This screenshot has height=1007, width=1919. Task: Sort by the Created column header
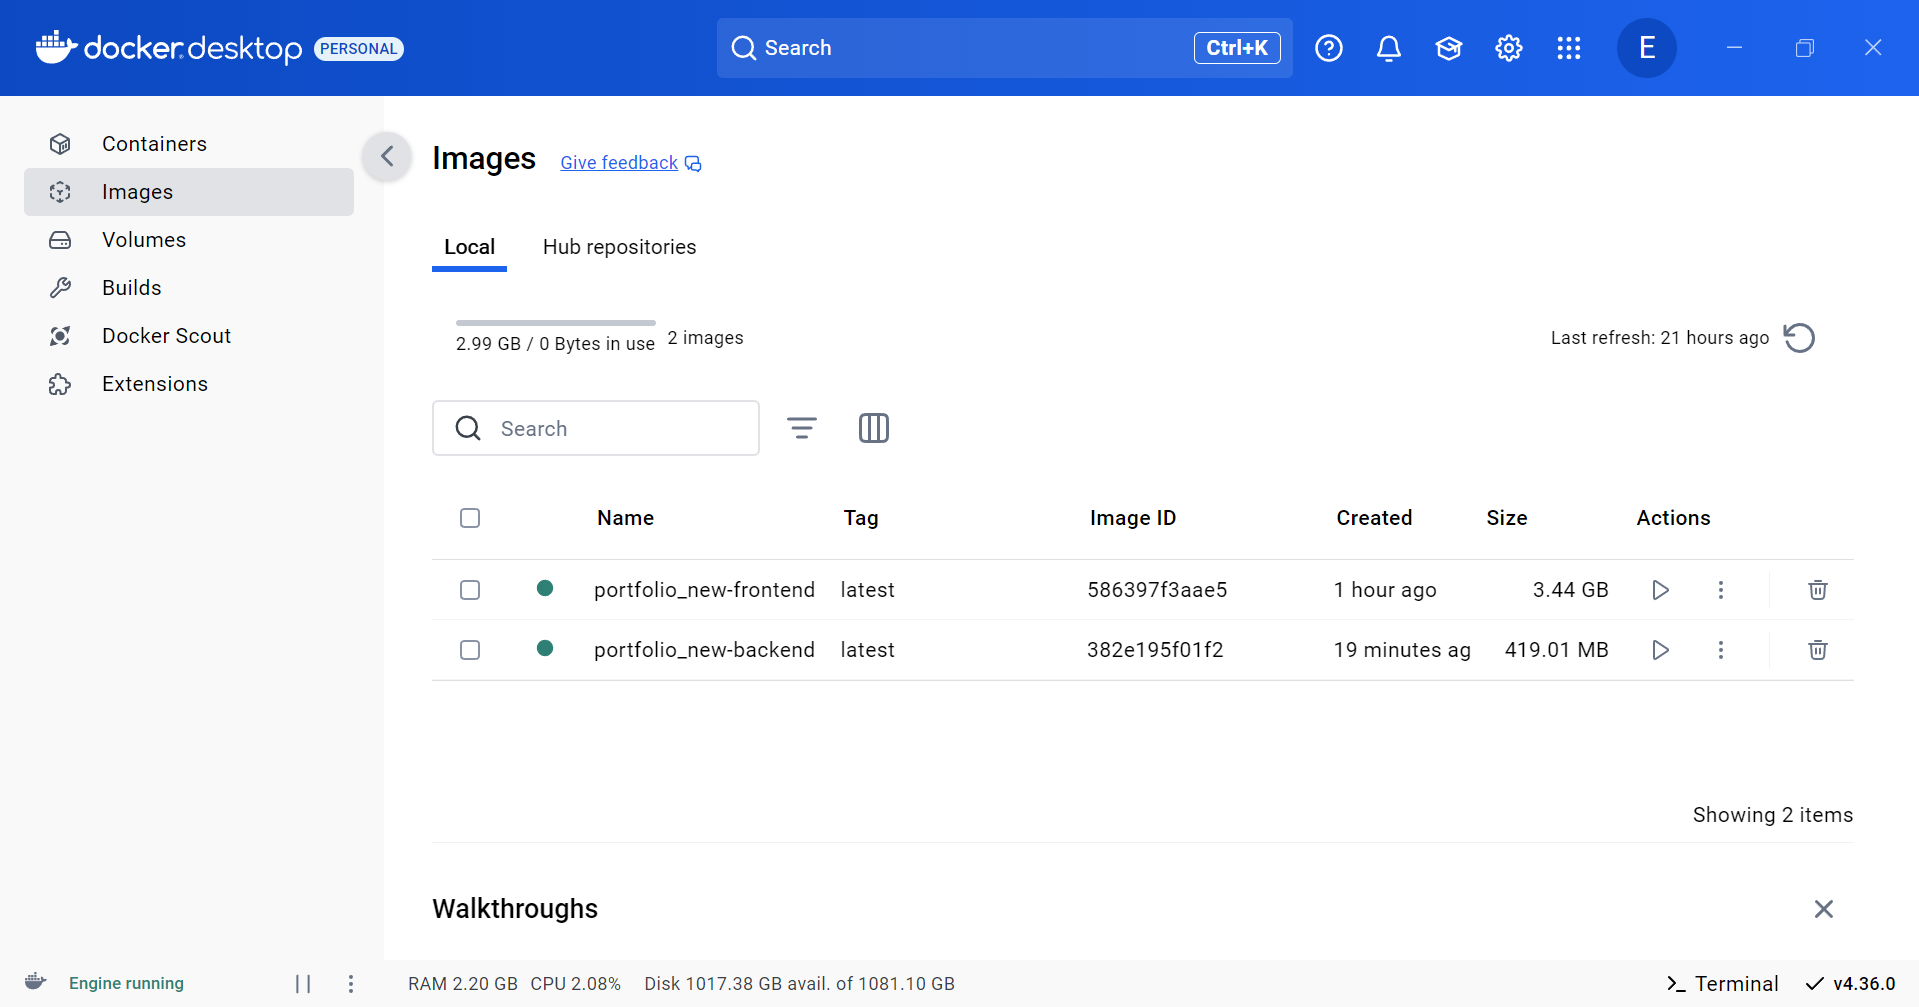coord(1374,518)
